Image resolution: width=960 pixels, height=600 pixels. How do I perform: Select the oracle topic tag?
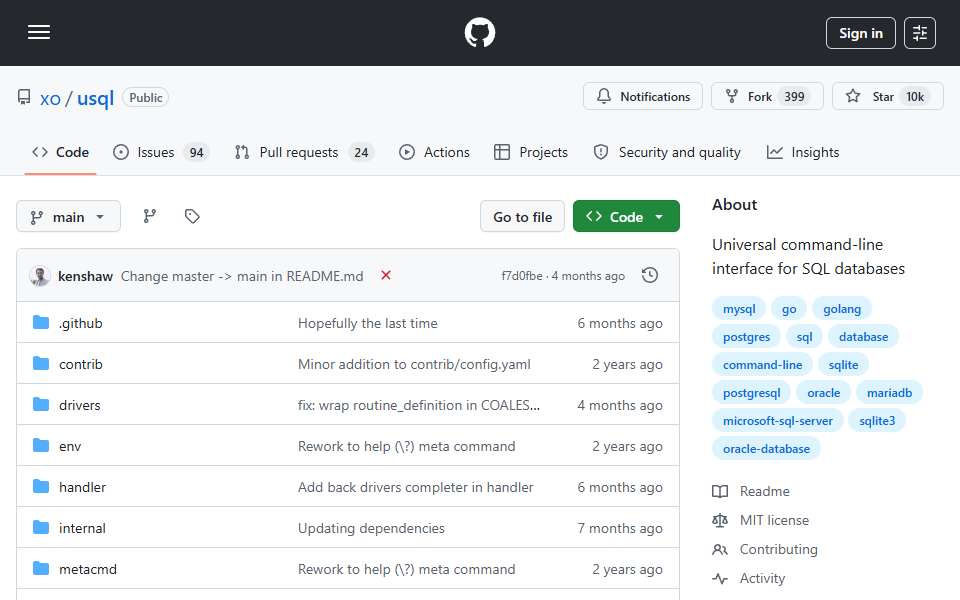click(823, 392)
